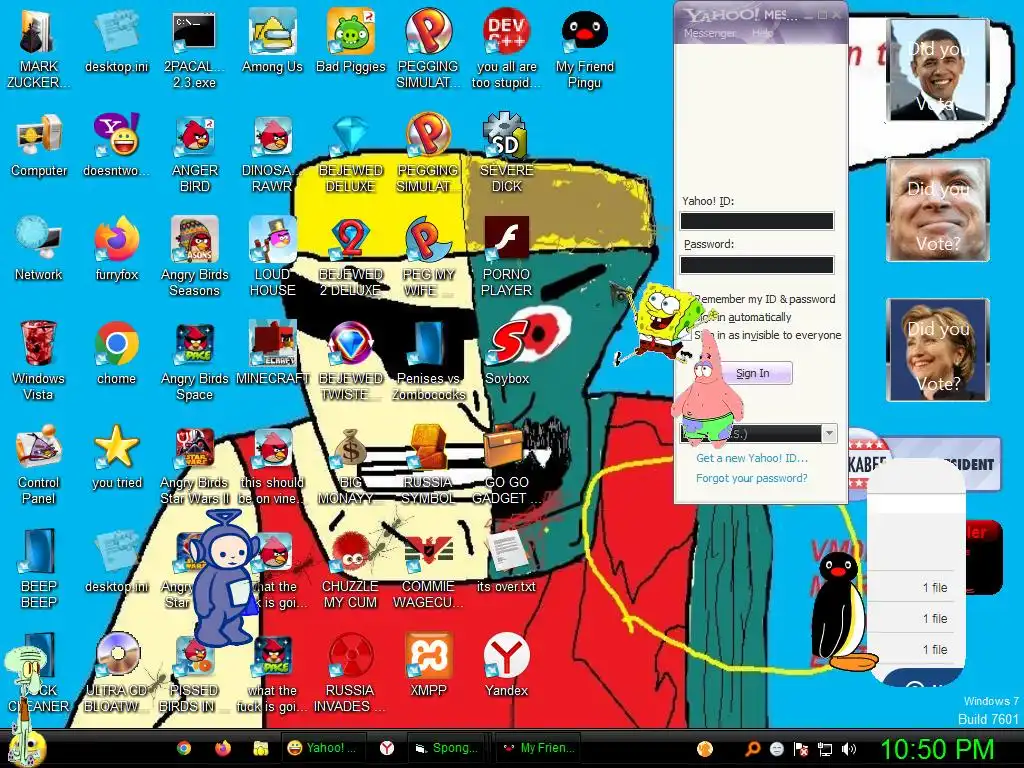Image resolution: width=1024 pixels, height=768 pixels.
Task: Open the MARK ZUCKER... desktop icon
Action: [39, 48]
